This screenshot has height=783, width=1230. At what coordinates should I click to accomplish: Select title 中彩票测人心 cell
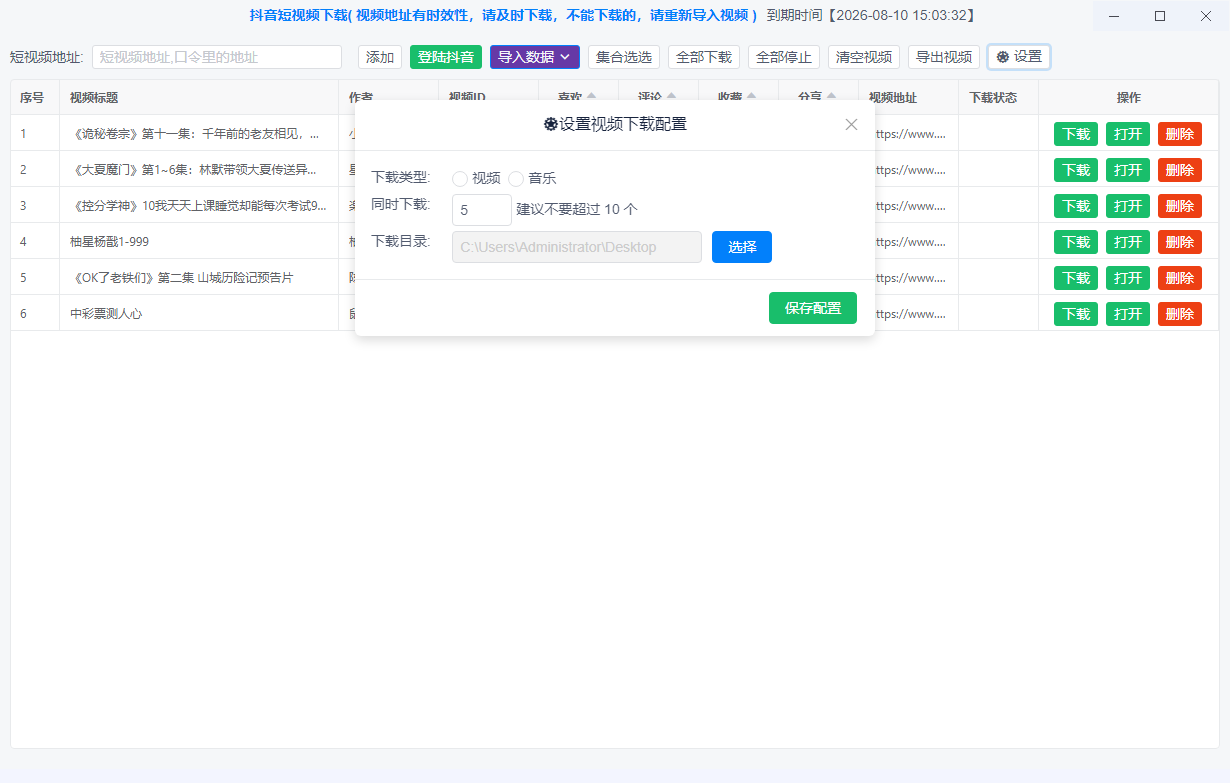pyautogui.click(x=199, y=313)
